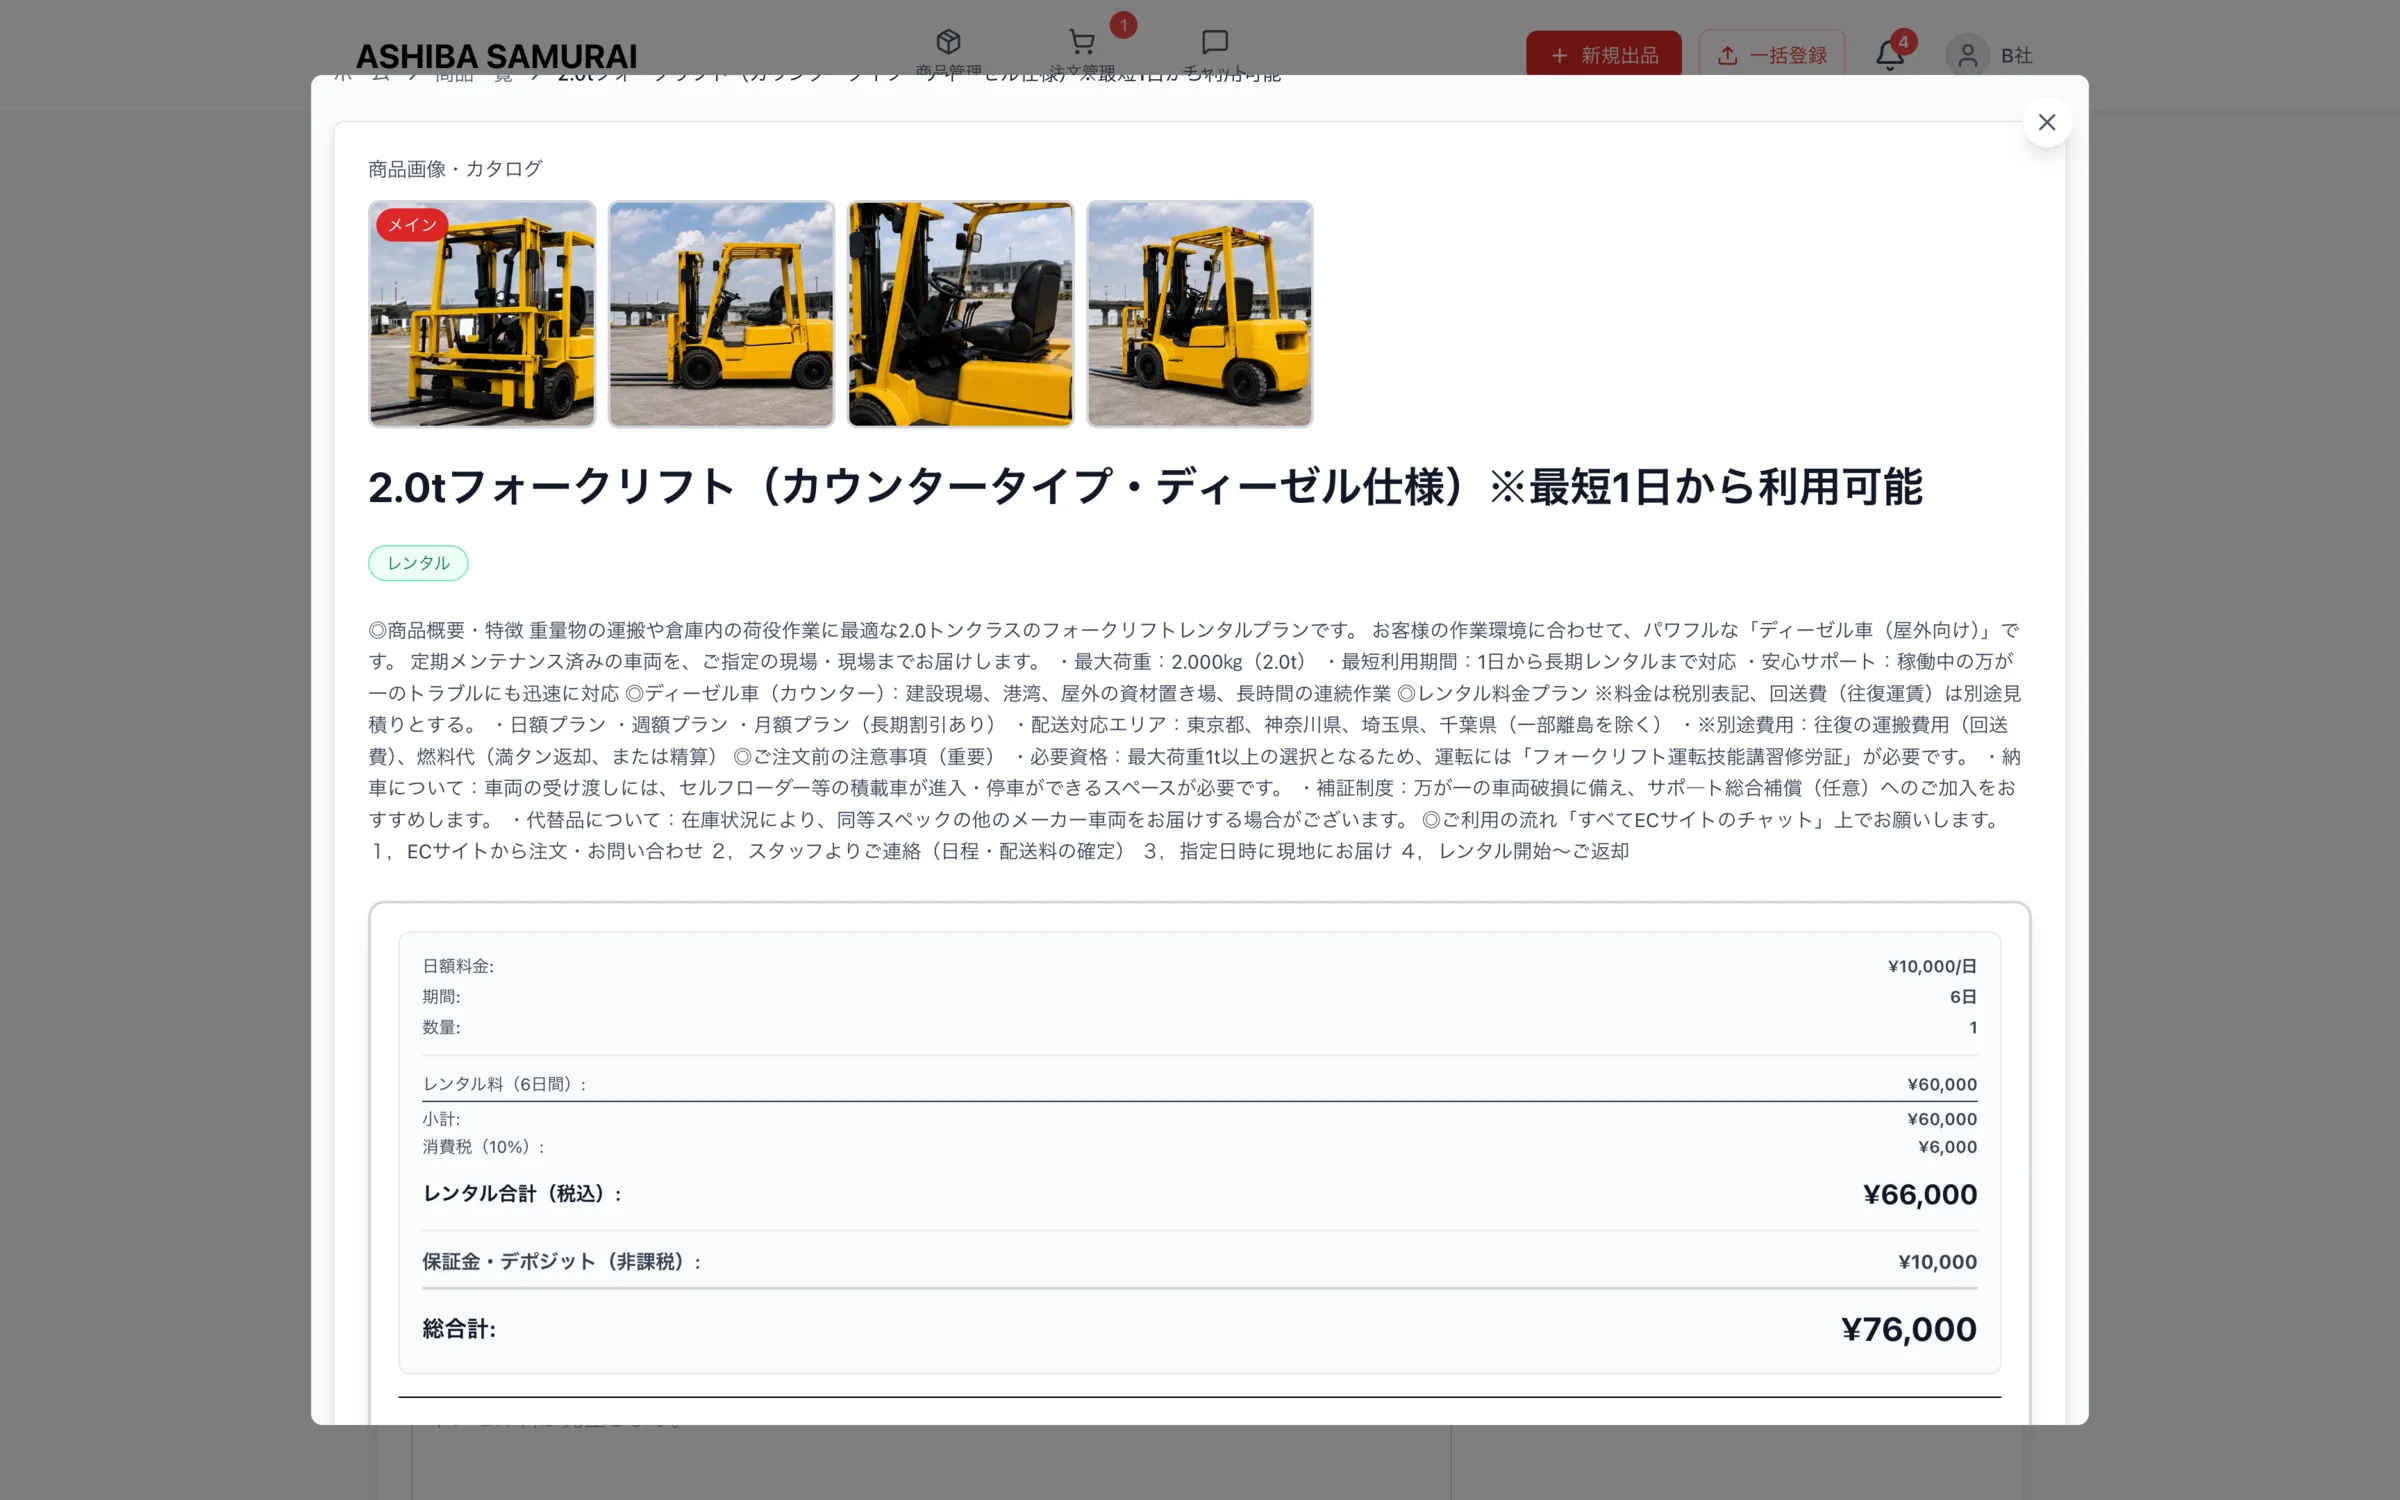Click the ASHIBA SAMURAI logo
The image size is (2400, 1500).
pyautogui.click(x=496, y=57)
